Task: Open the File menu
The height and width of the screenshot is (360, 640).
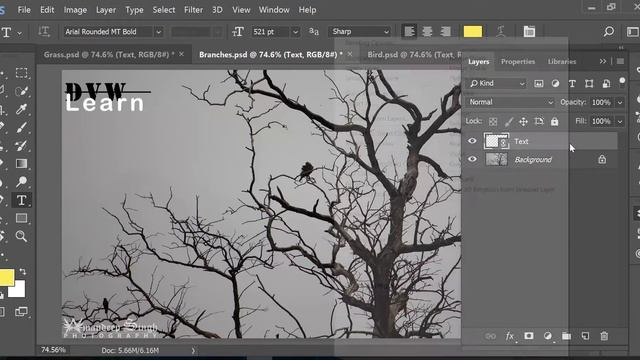Action: [24, 10]
